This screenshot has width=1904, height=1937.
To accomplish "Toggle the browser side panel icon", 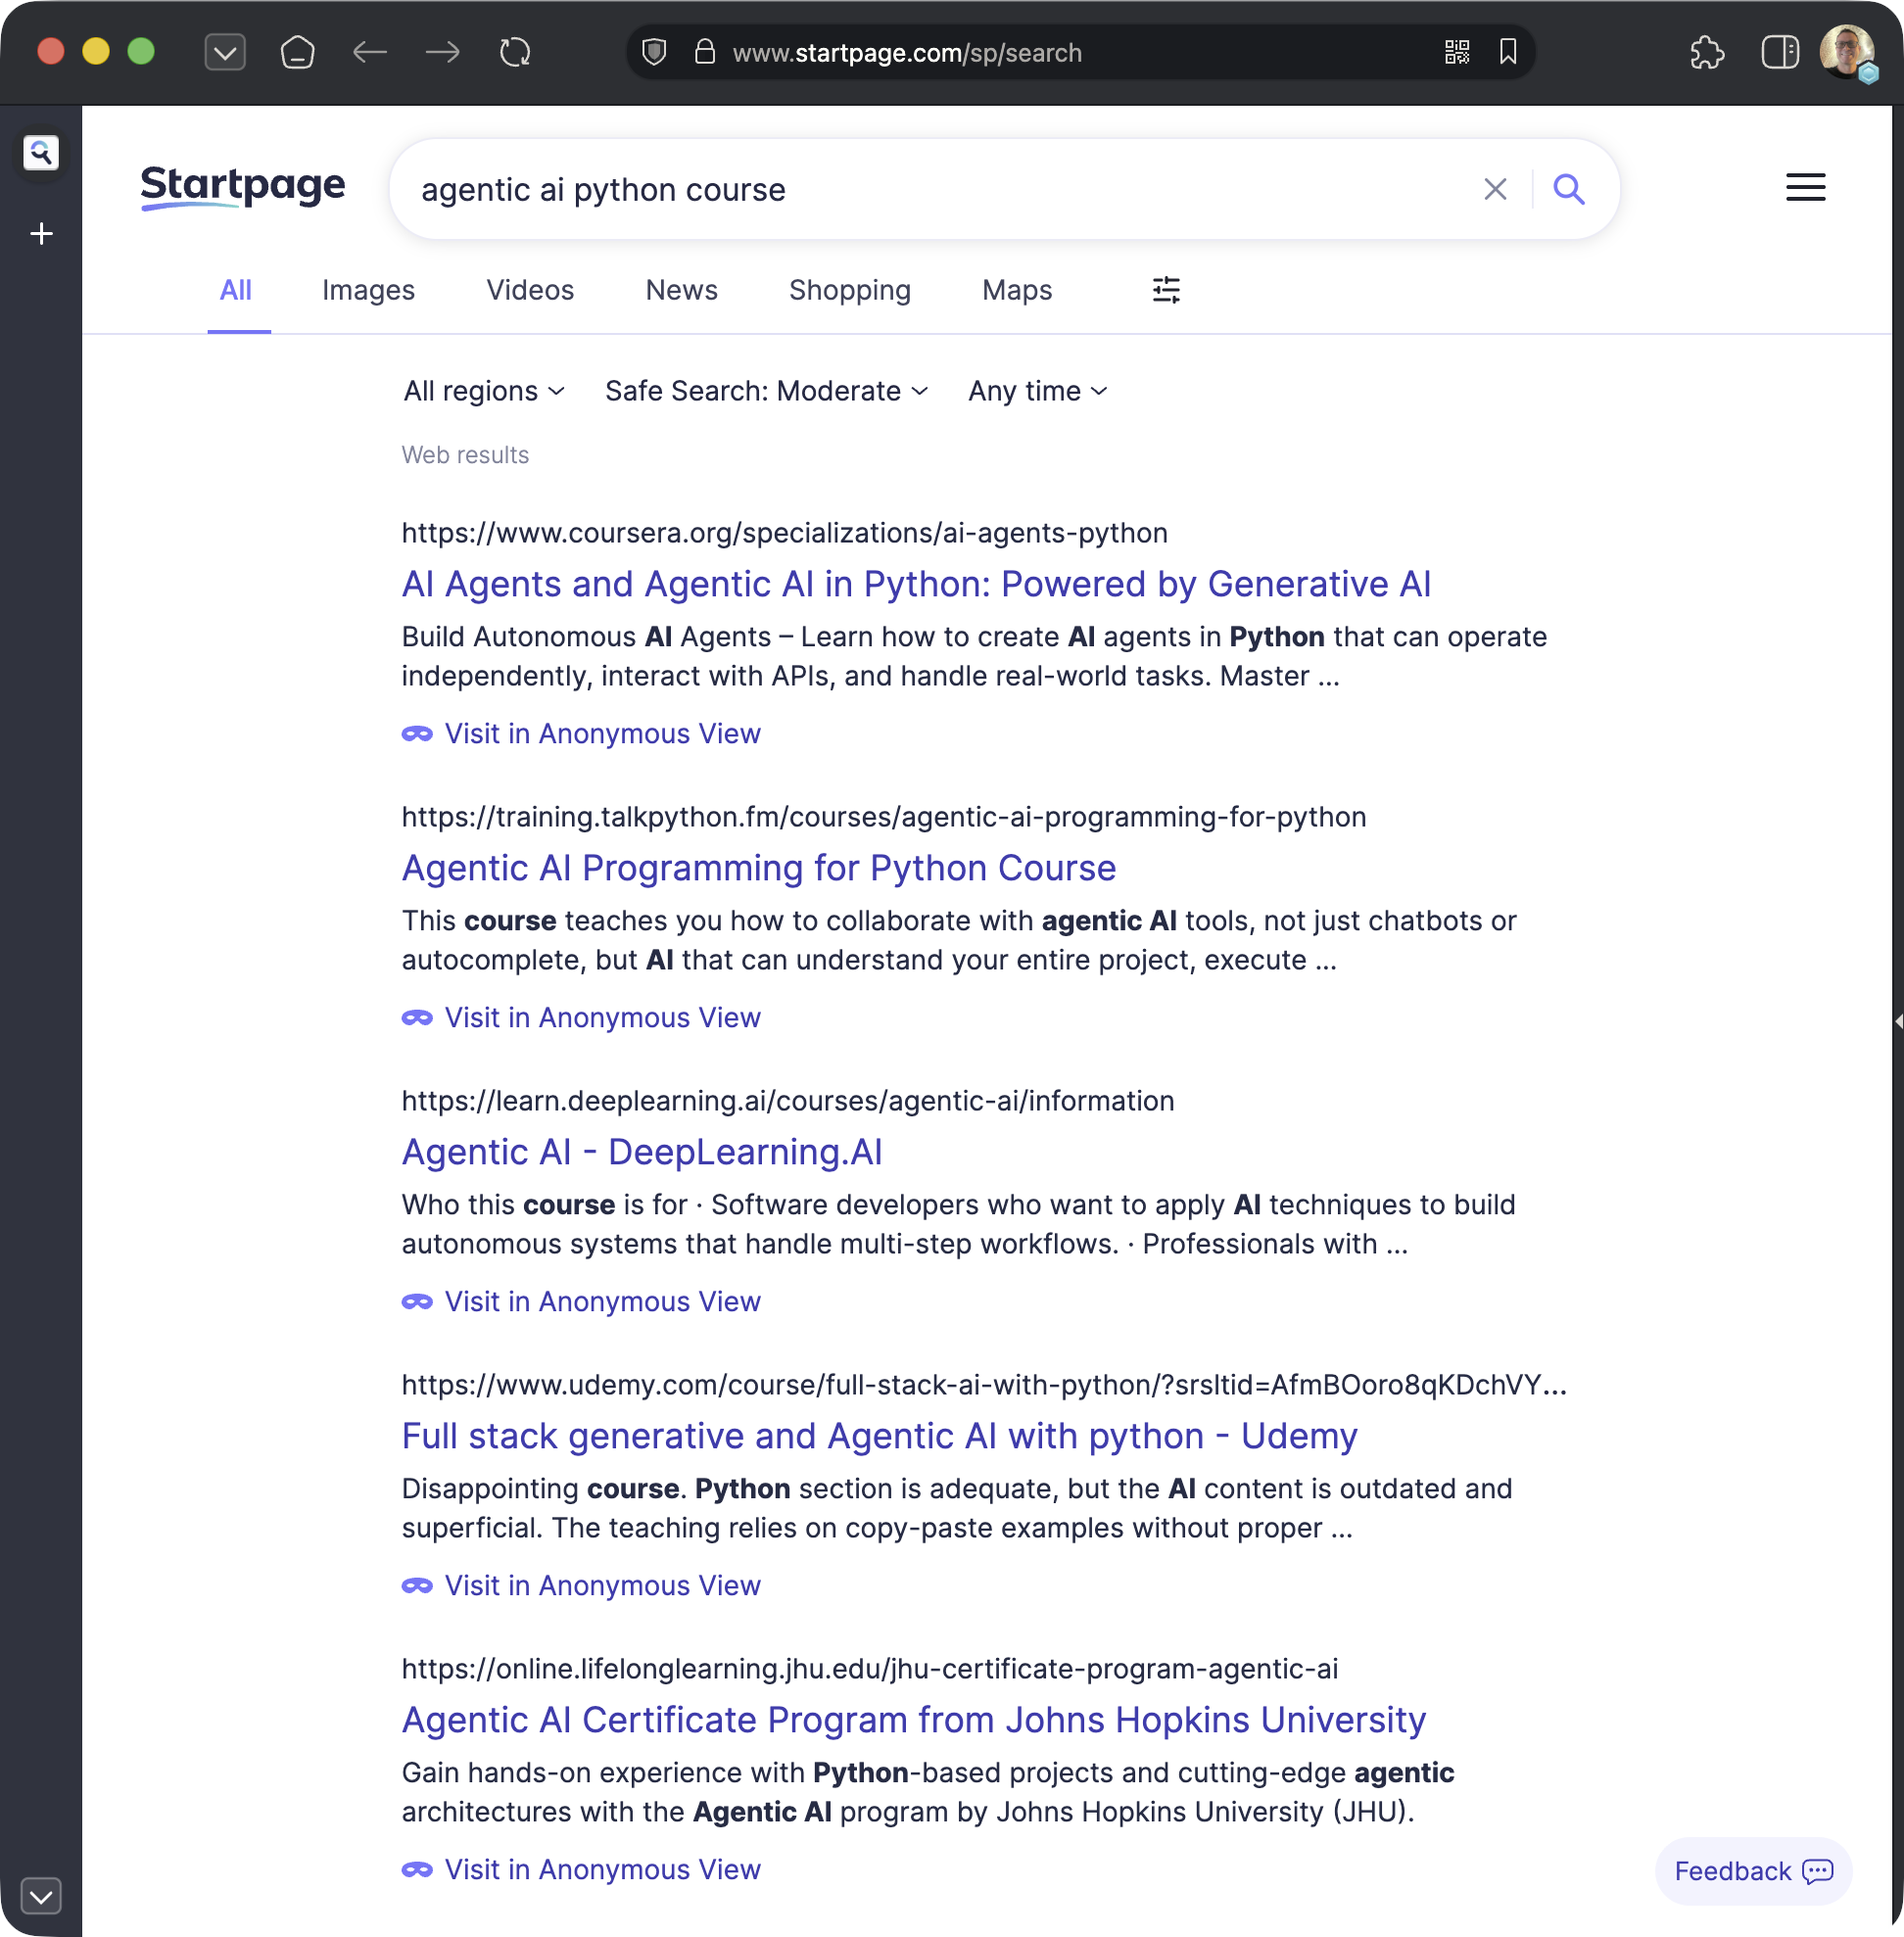I will tap(1779, 52).
